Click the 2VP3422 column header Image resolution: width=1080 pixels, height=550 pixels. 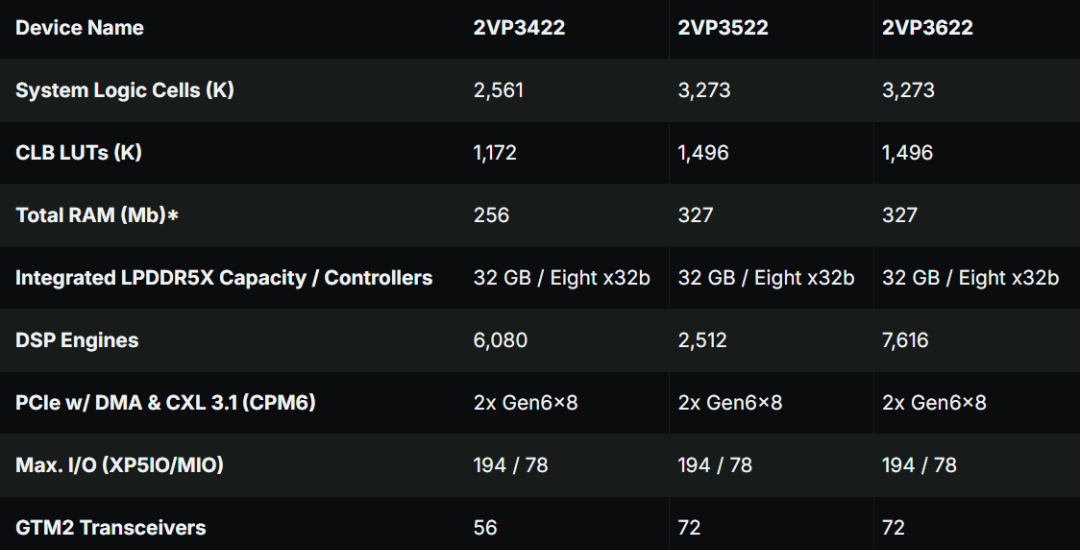tap(519, 28)
